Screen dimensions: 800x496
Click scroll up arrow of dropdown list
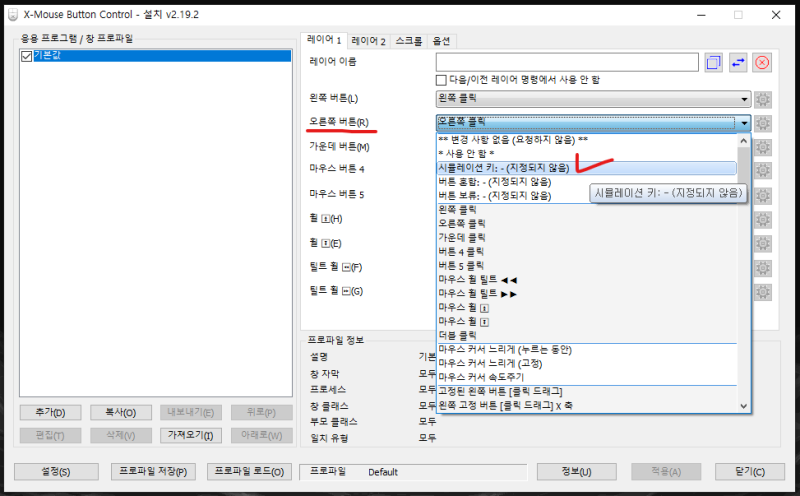744,140
